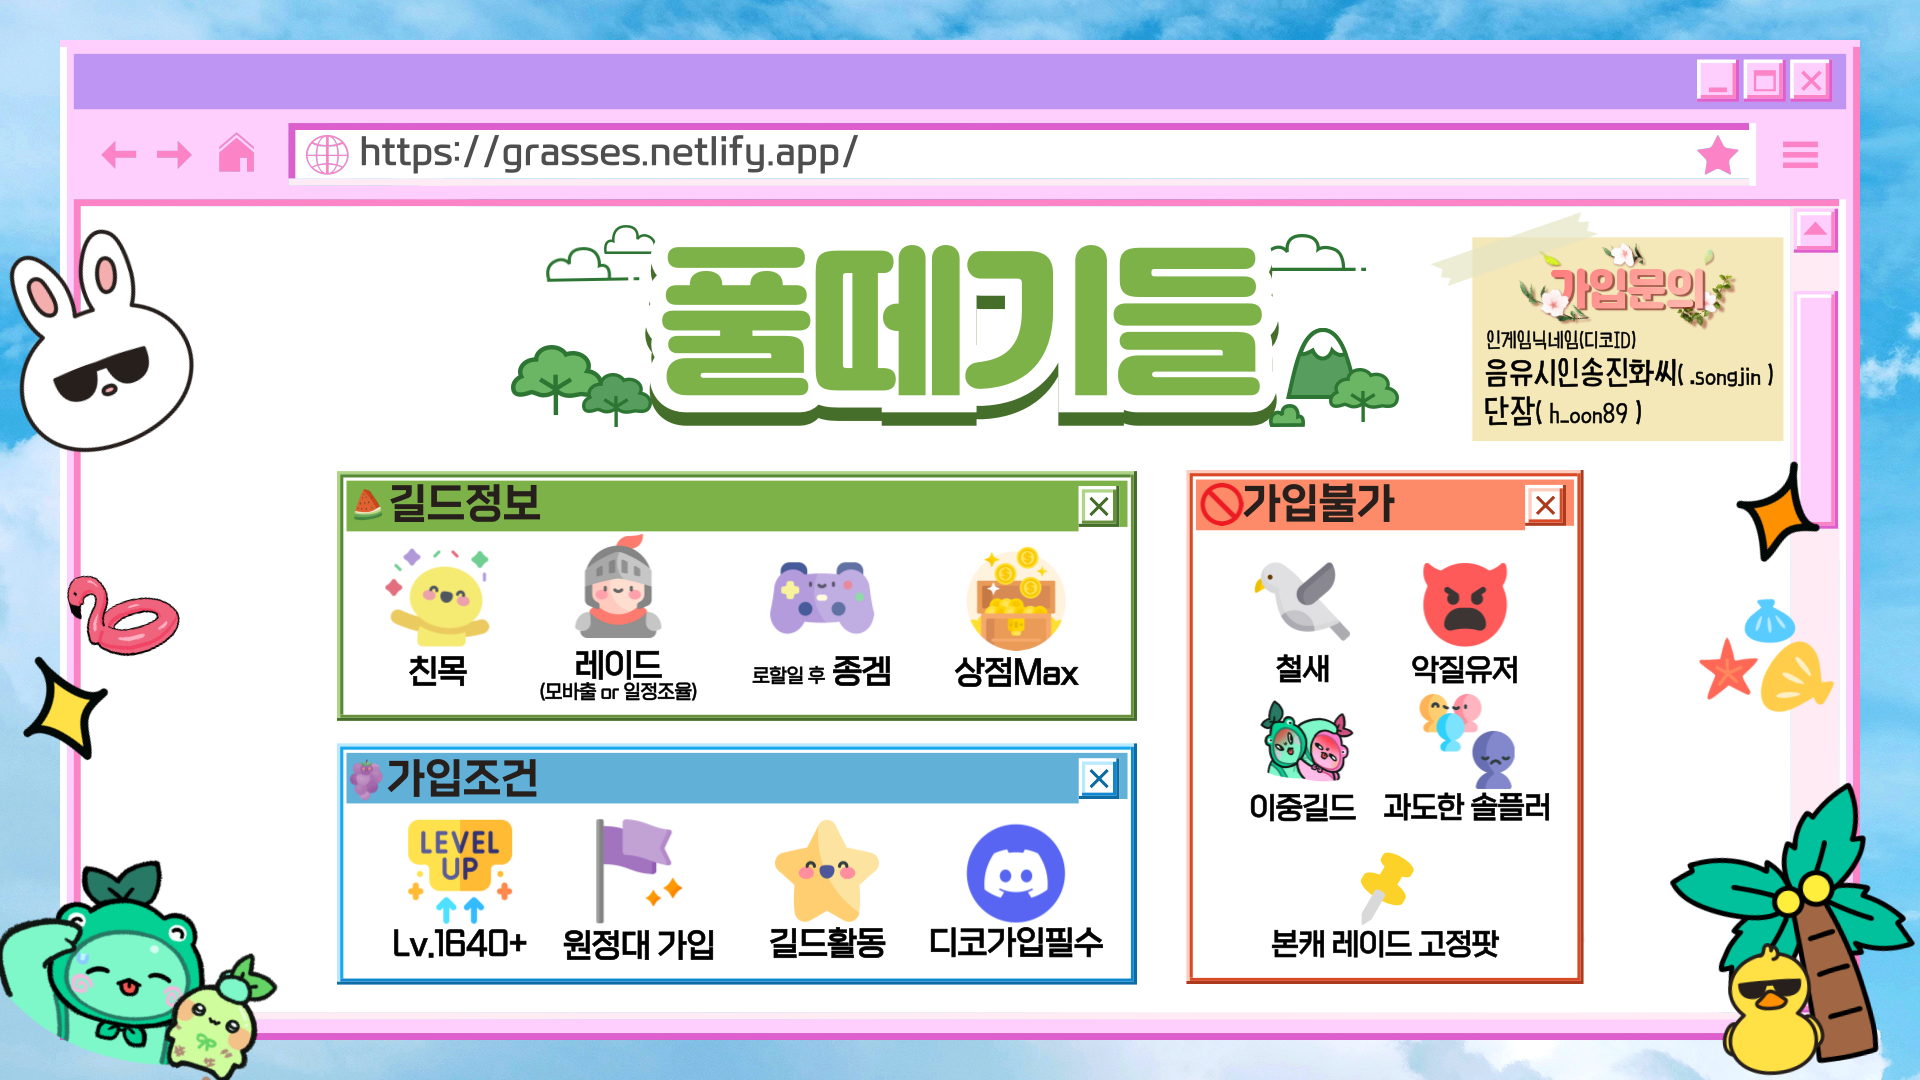
Task: Go back with the left arrow
Action: pyautogui.click(x=119, y=155)
